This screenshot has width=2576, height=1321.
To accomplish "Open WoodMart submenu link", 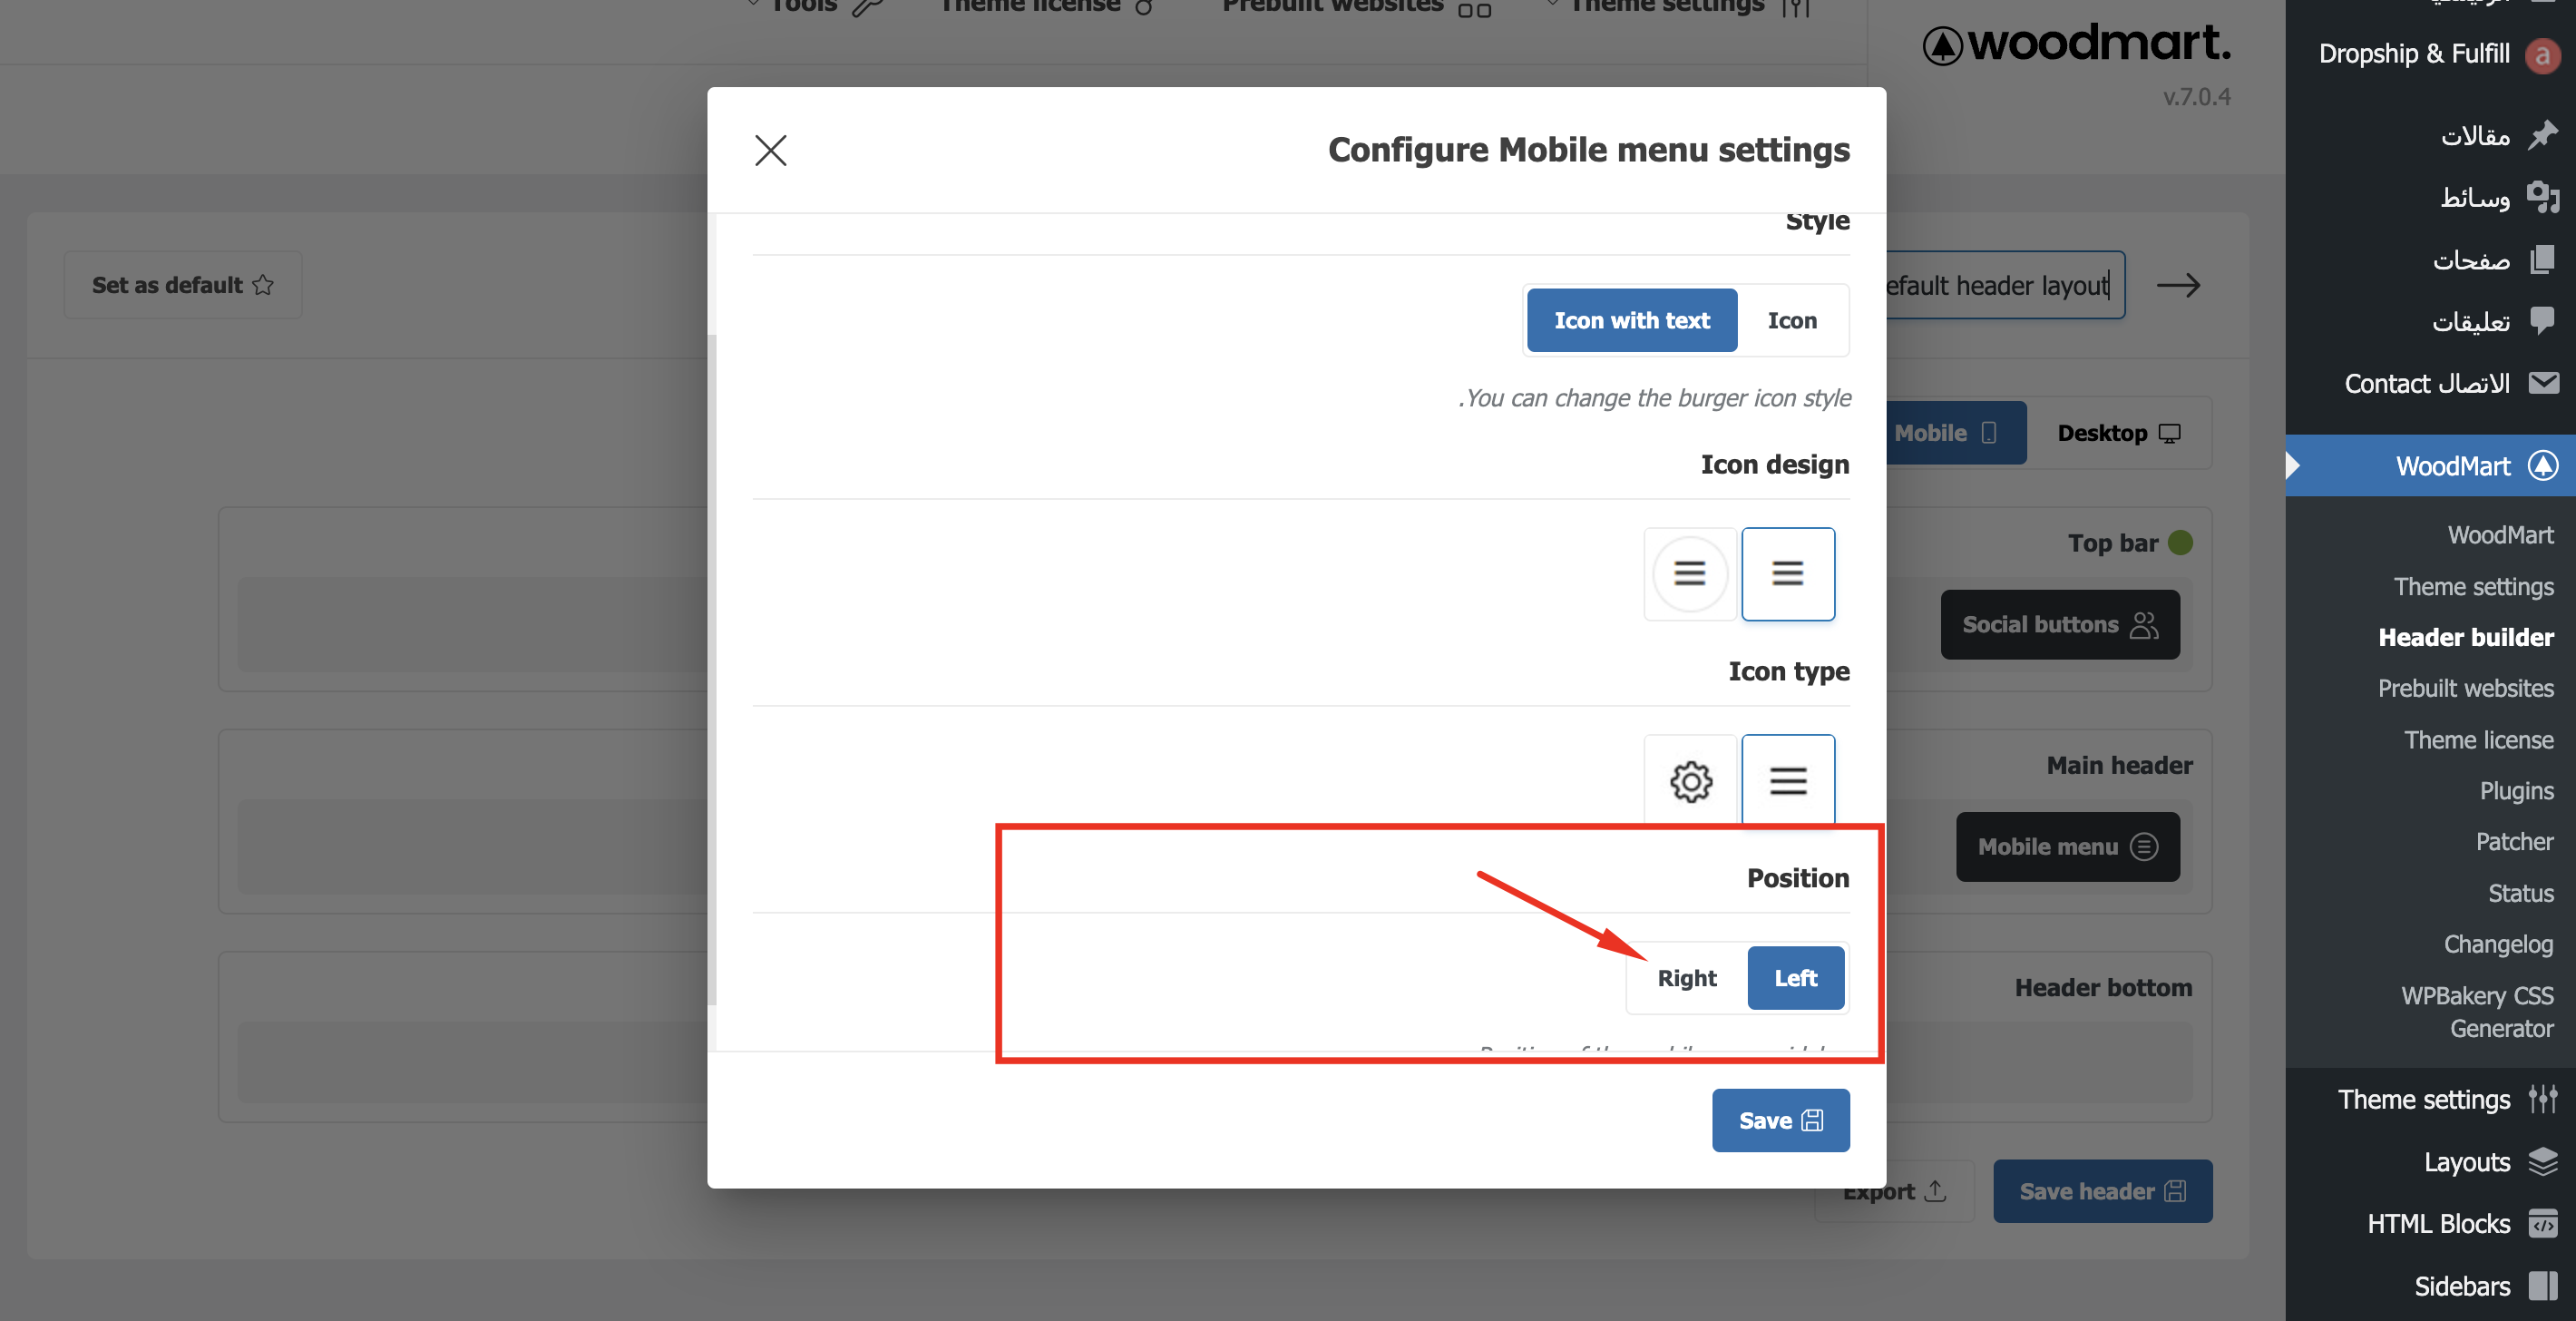I will (2499, 535).
